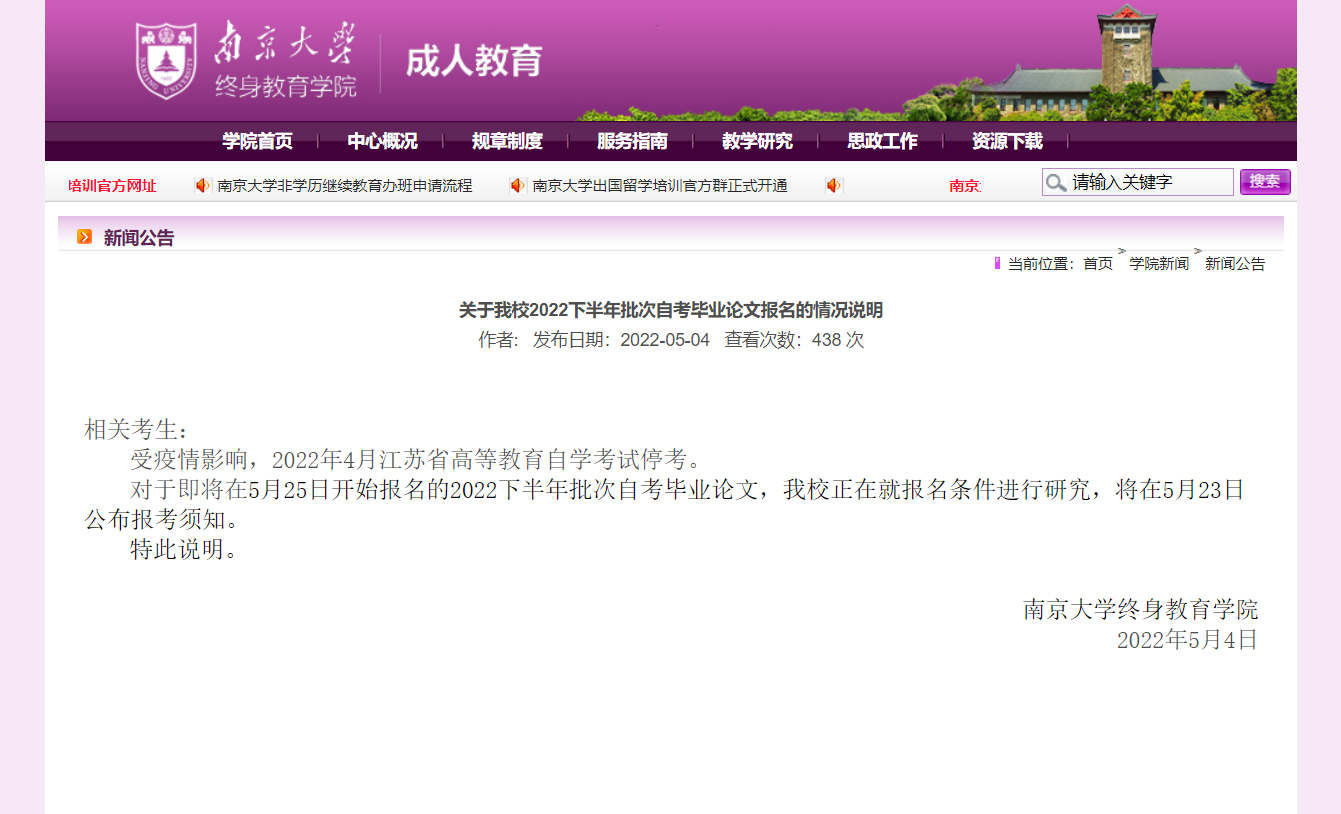Viewport: 1341px width, 814px height.
Task: Click the purple 搜索 button
Action: point(1265,182)
